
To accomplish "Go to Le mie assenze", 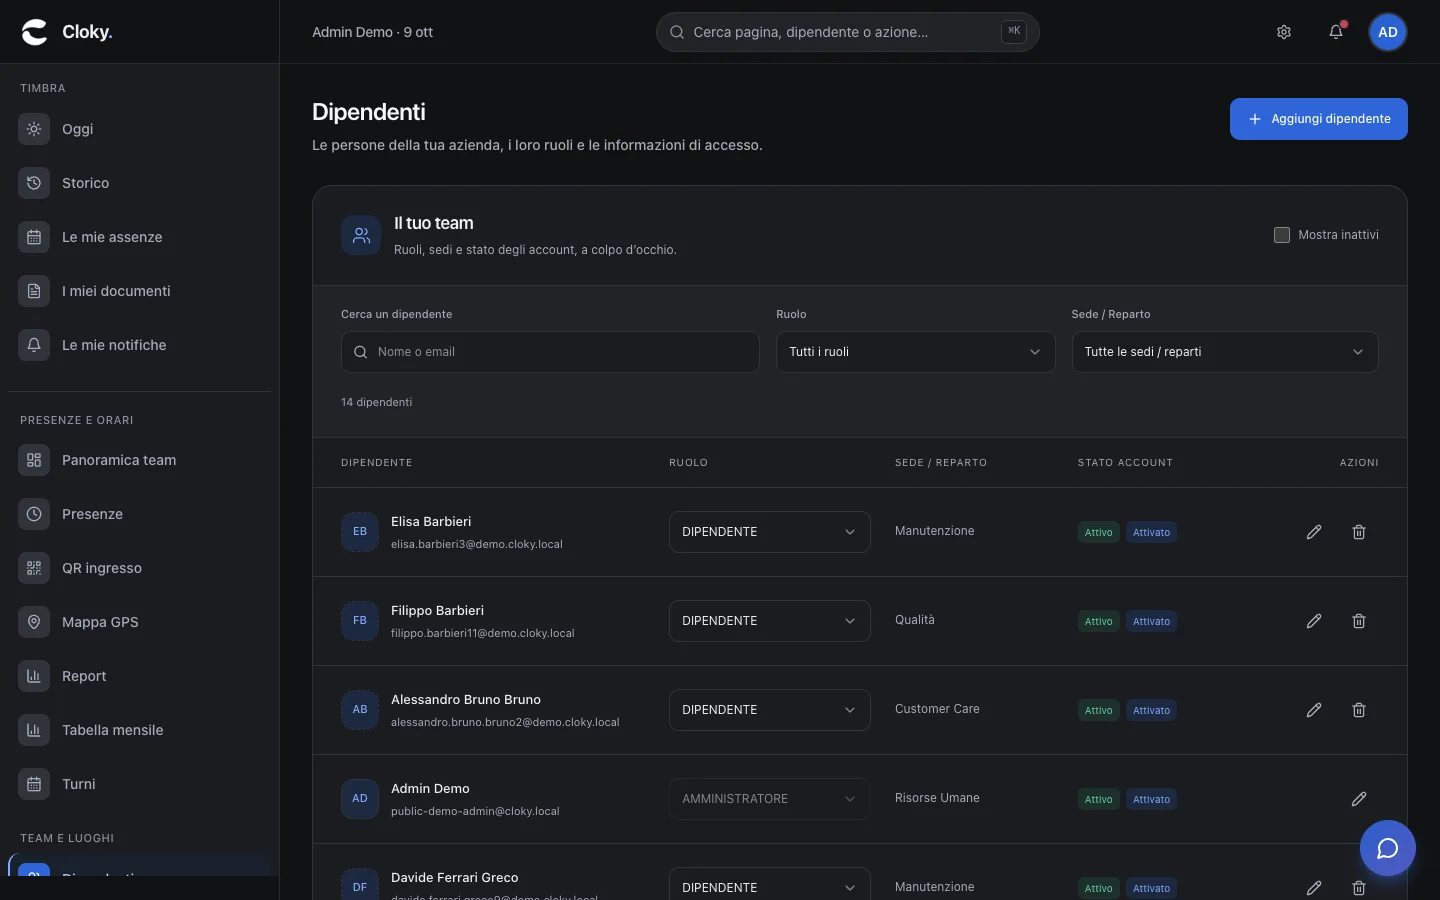I will tap(139, 237).
